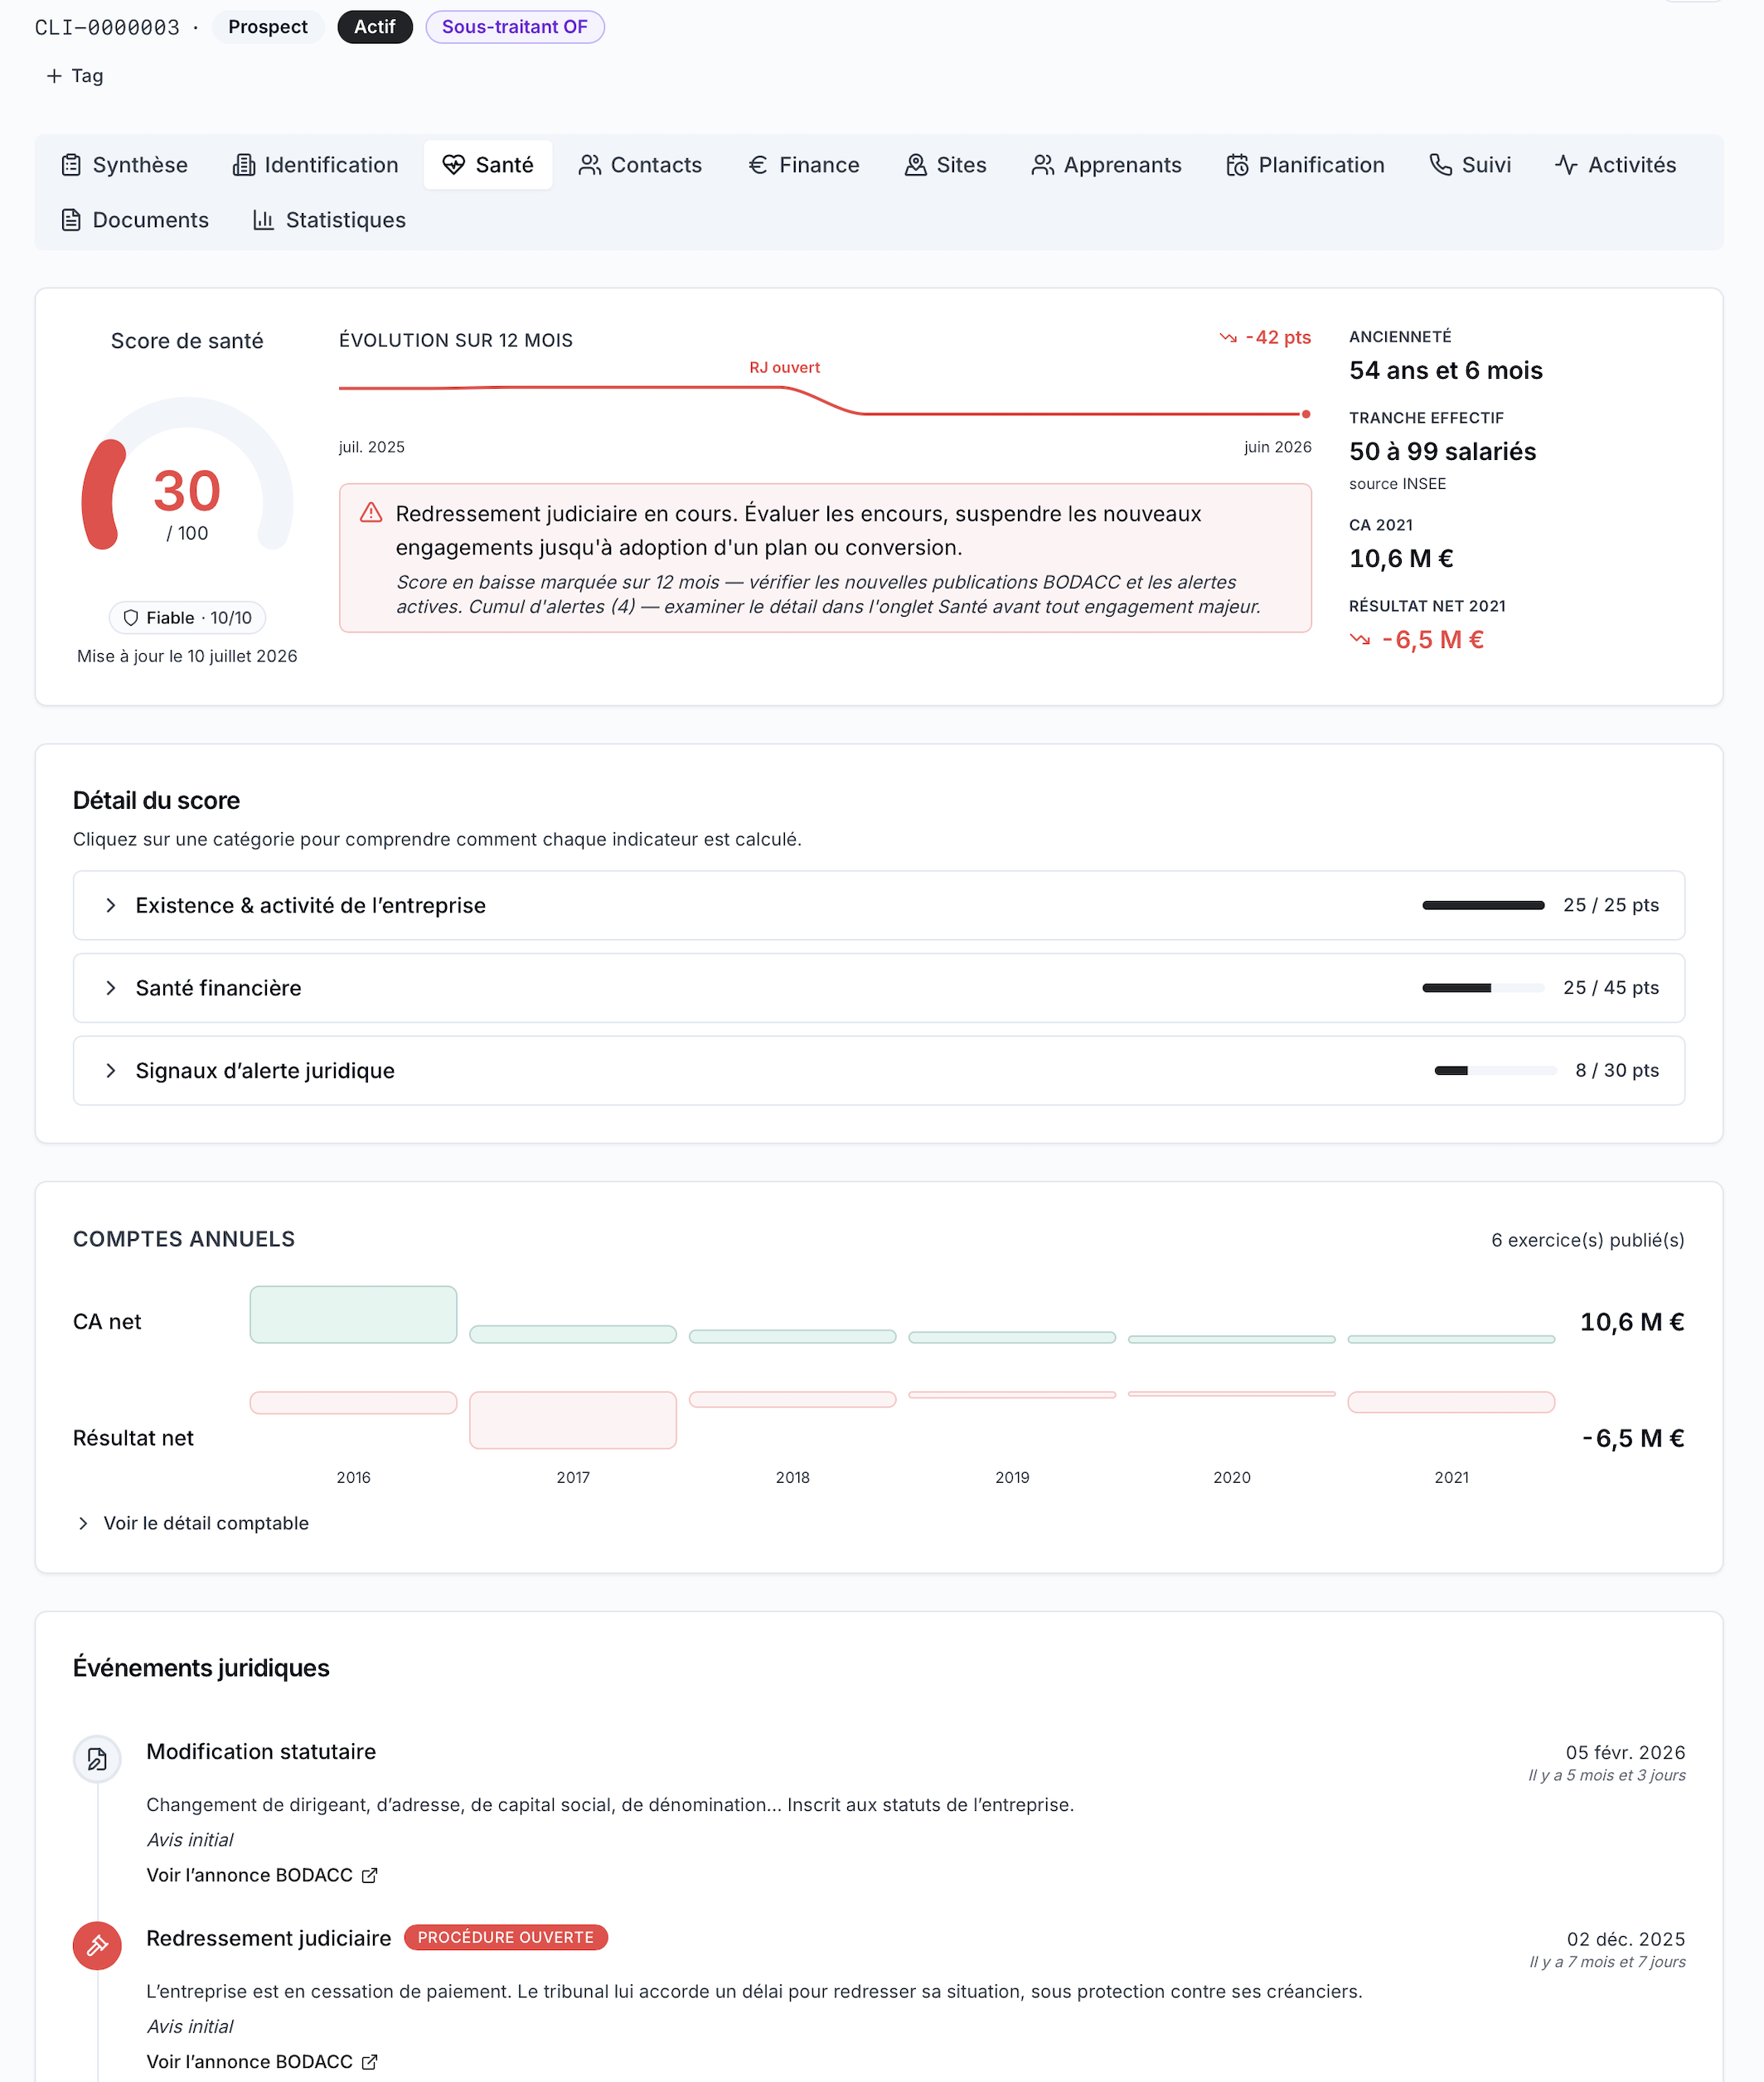Image resolution: width=1764 pixels, height=2082 pixels.
Task: Click external link icon under Redressement judiciaire
Action: (x=370, y=2062)
